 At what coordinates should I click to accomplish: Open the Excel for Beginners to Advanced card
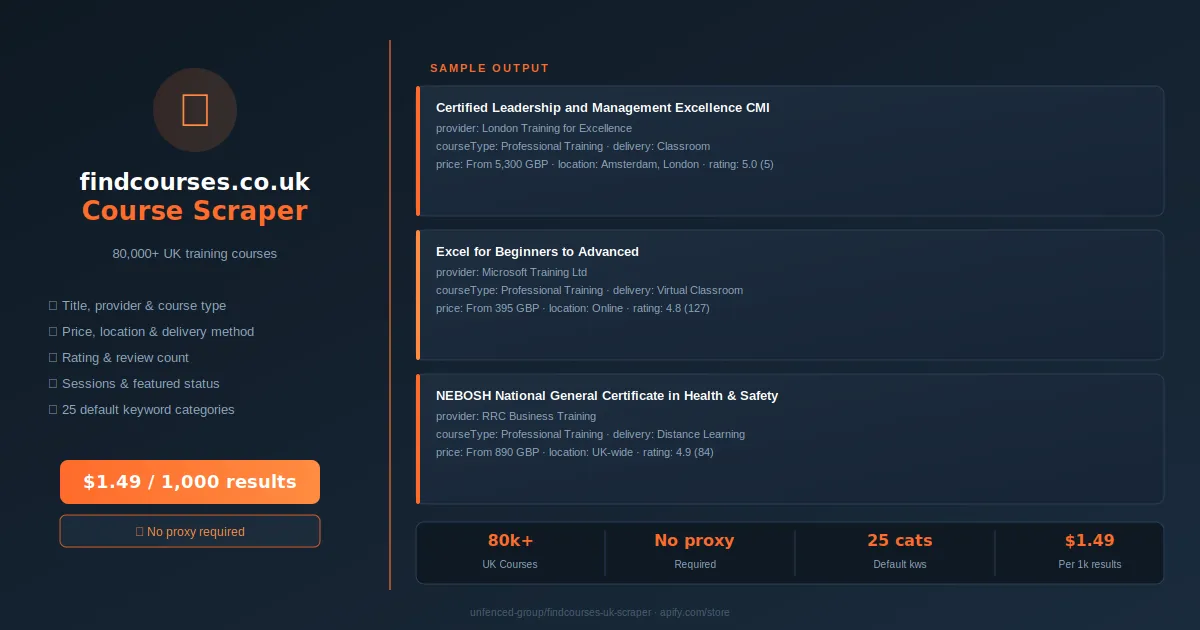point(790,295)
